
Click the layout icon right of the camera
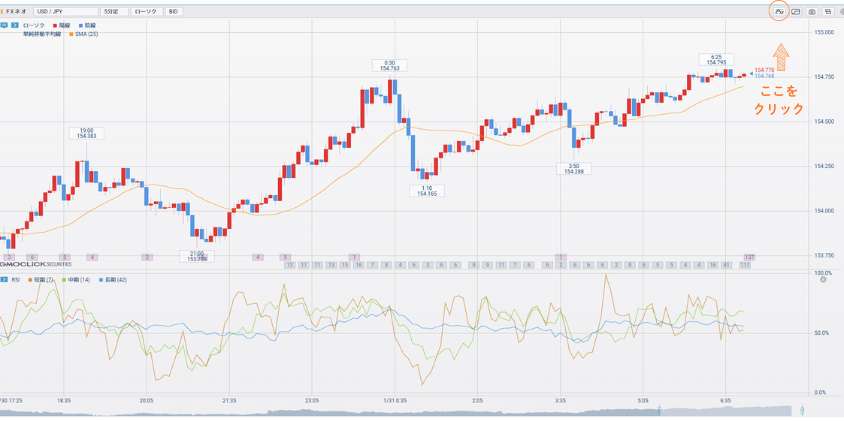pyautogui.click(x=828, y=11)
